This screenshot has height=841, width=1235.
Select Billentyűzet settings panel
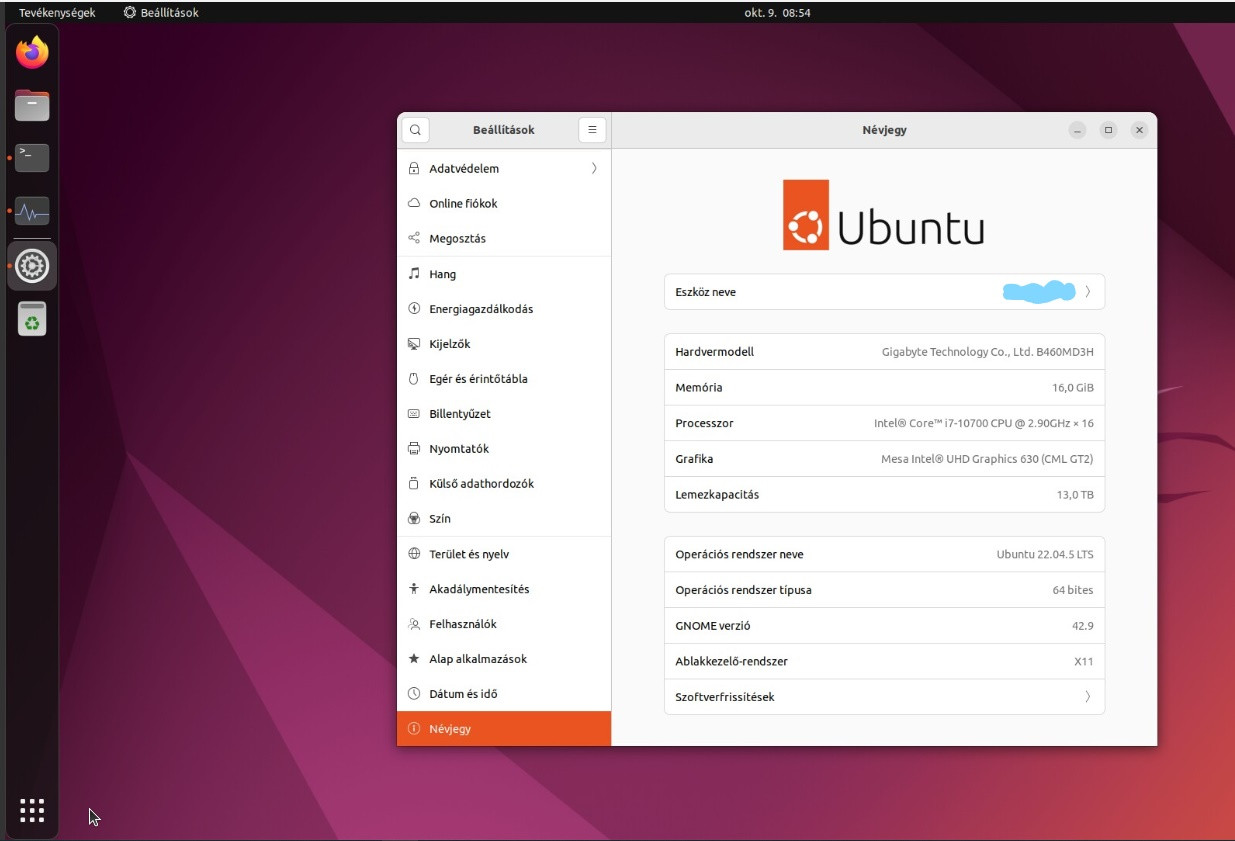tap(504, 414)
